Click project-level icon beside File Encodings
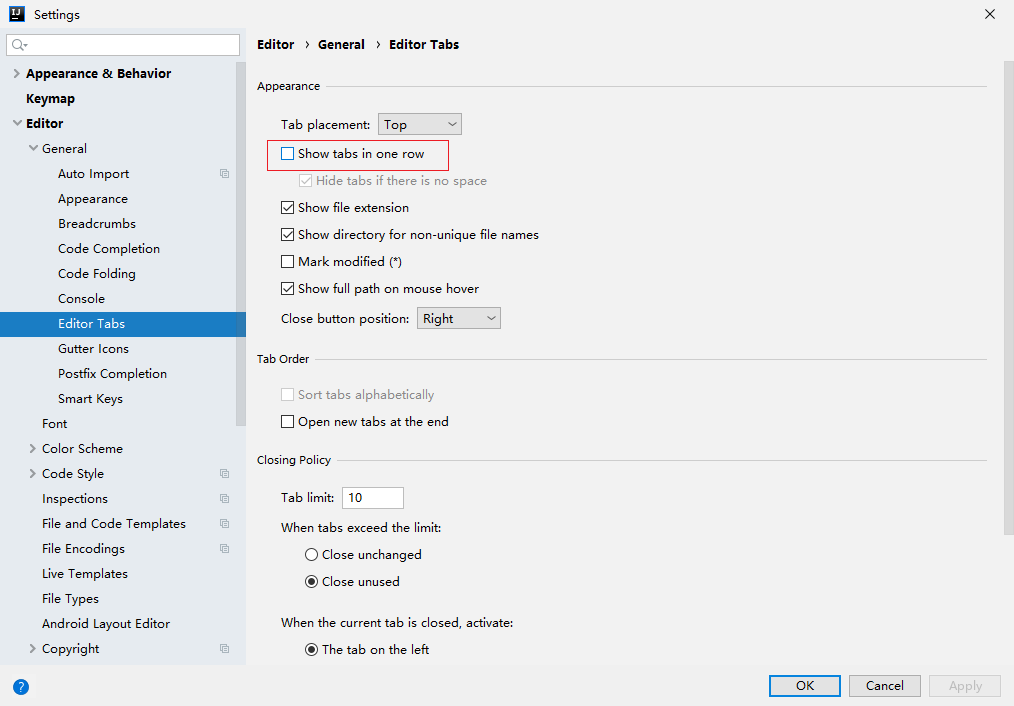This screenshot has width=1014, height=706. point(224,548)
